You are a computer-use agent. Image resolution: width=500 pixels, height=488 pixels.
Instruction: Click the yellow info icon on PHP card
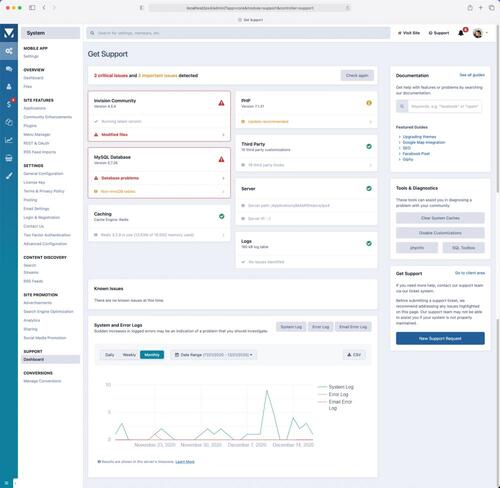pos(369,103)
